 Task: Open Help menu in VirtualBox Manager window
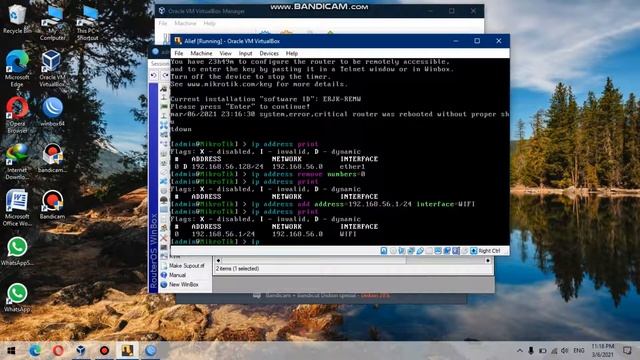click(x=209, y=23)
